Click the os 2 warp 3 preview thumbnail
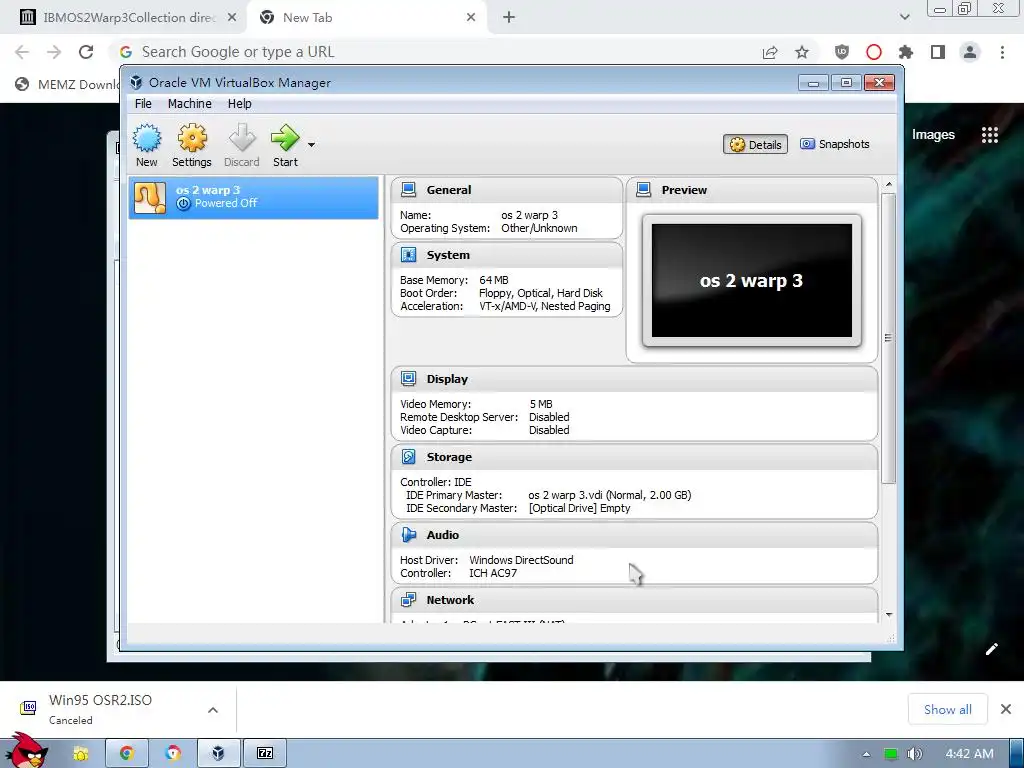The height and width of the screenshot is (768, 1024). [752, 281]
